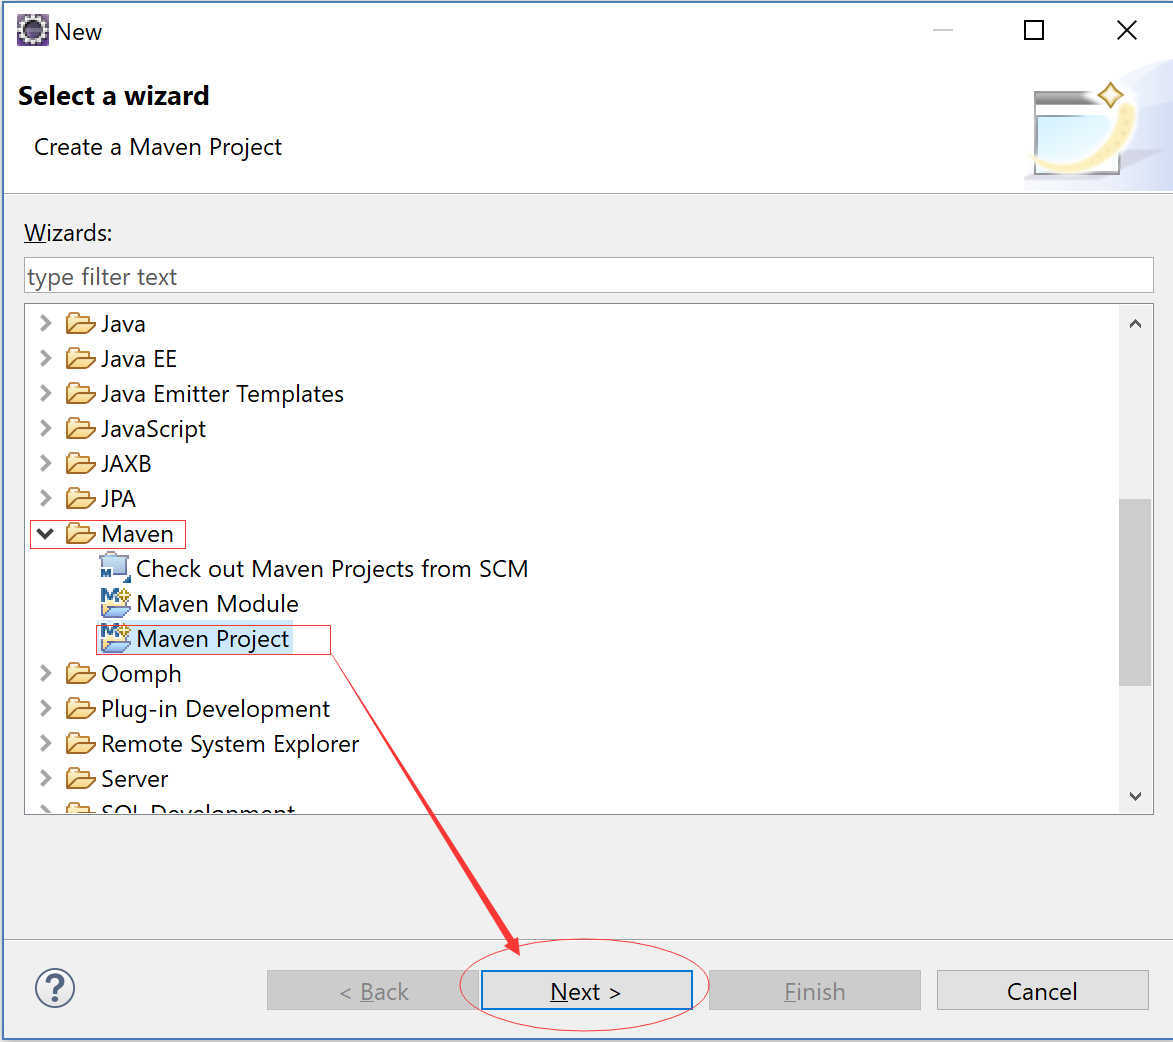The height and width of the screenshot is (1042, 1173).
Task: Select the JPA tree entry
Action: click(118, 499)
